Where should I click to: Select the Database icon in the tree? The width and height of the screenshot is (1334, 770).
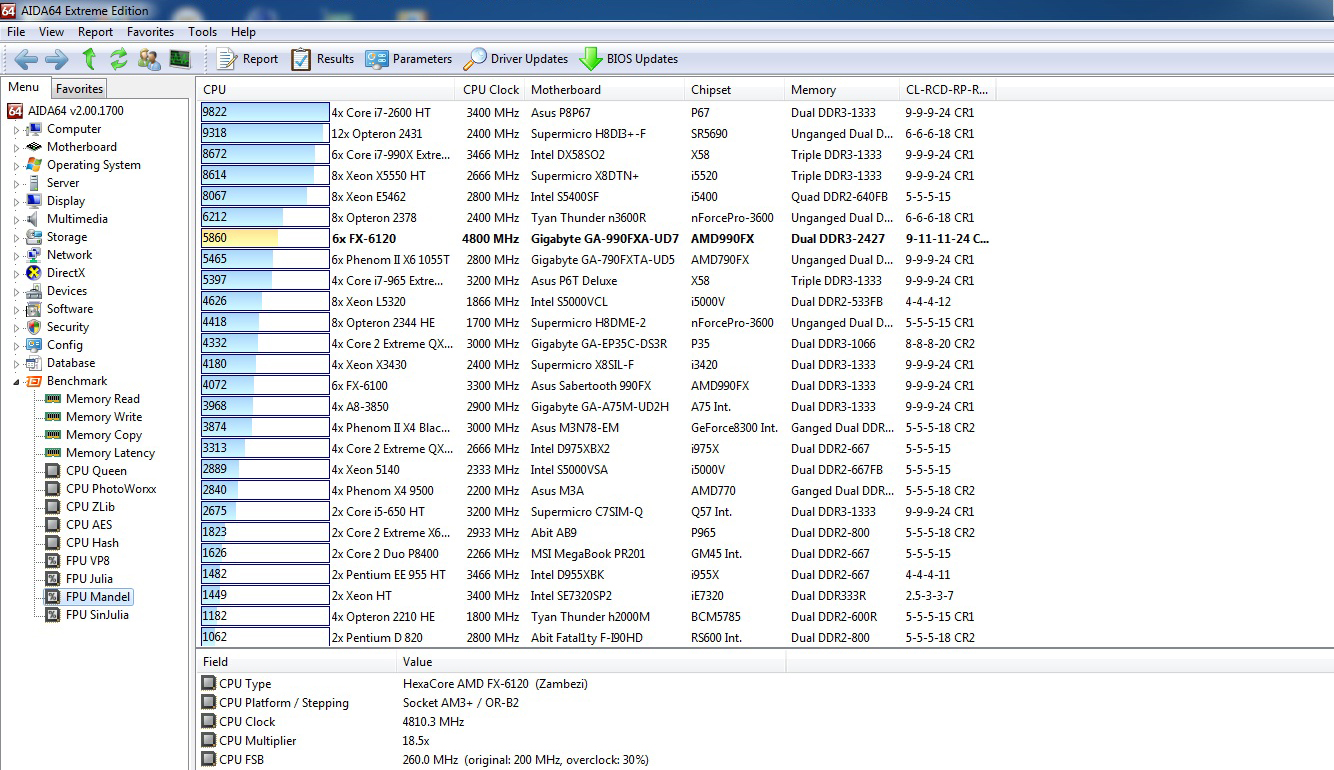35,363
